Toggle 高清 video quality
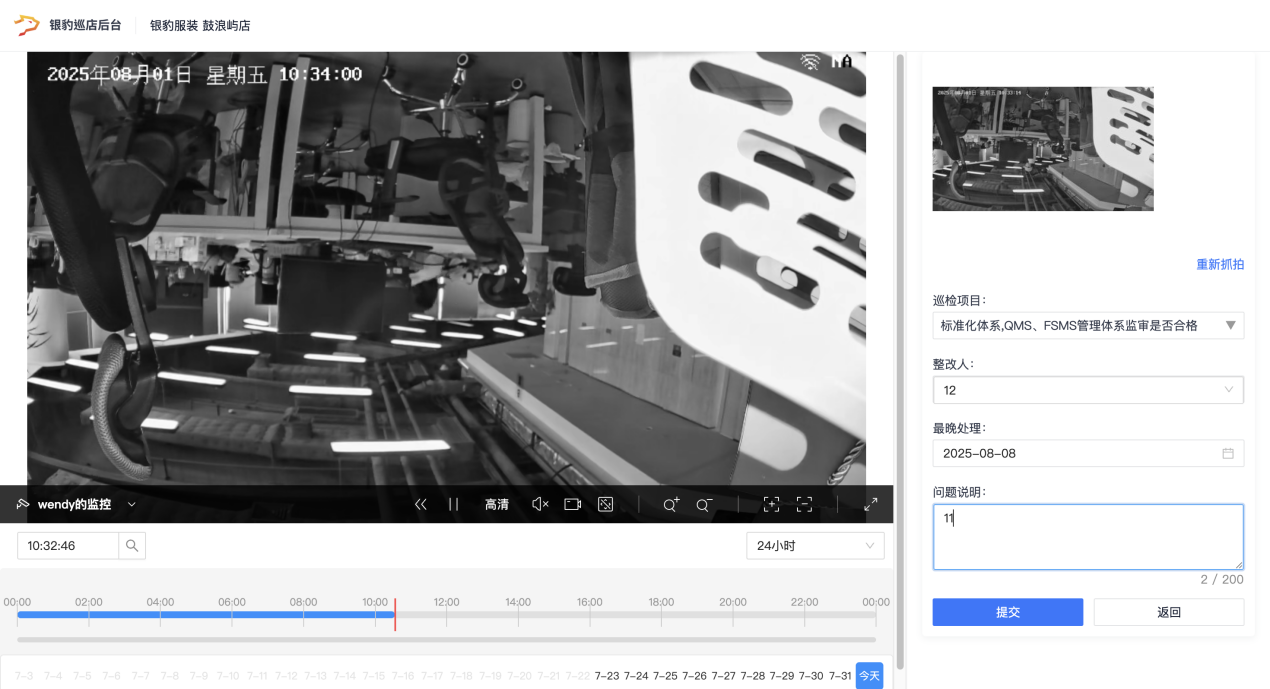The height and width of the screenshot is (689, 1270). pyautogui.click(x=497, y=505)
